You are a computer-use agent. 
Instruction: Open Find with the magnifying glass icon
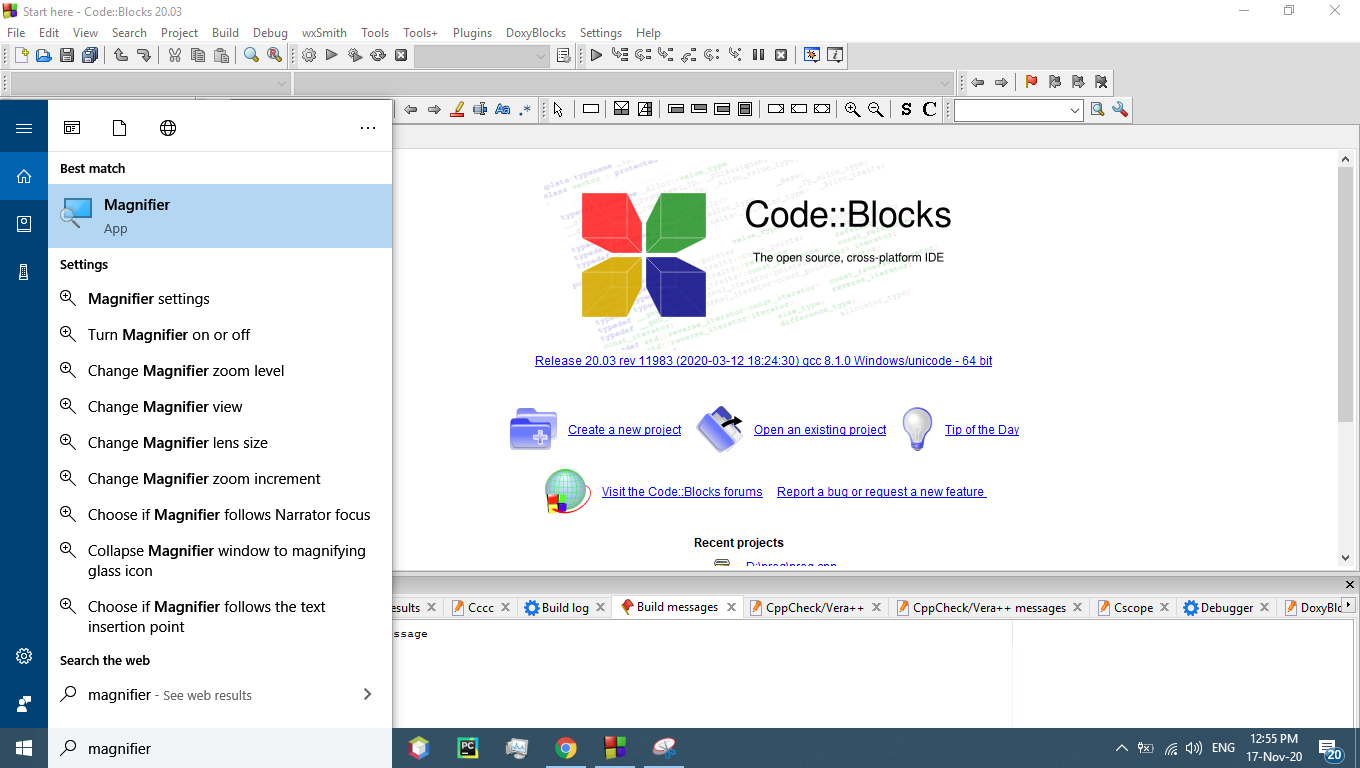(x=251, y=55)
